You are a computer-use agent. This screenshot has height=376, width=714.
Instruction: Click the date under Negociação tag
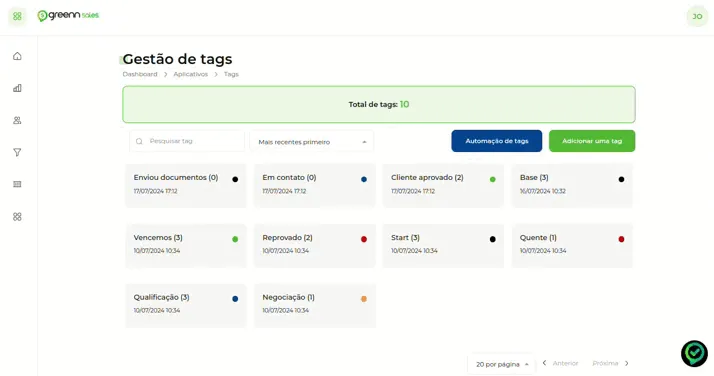coord(286,310)
